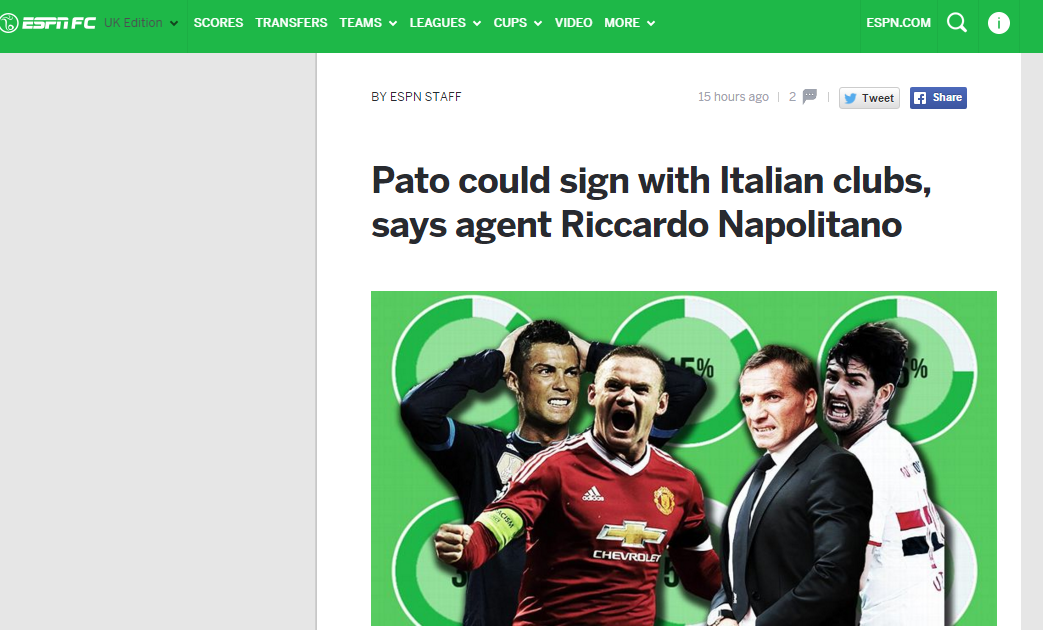
Task: Click the info circle icon
Action: pyautogui.click(x=998, y=23)
